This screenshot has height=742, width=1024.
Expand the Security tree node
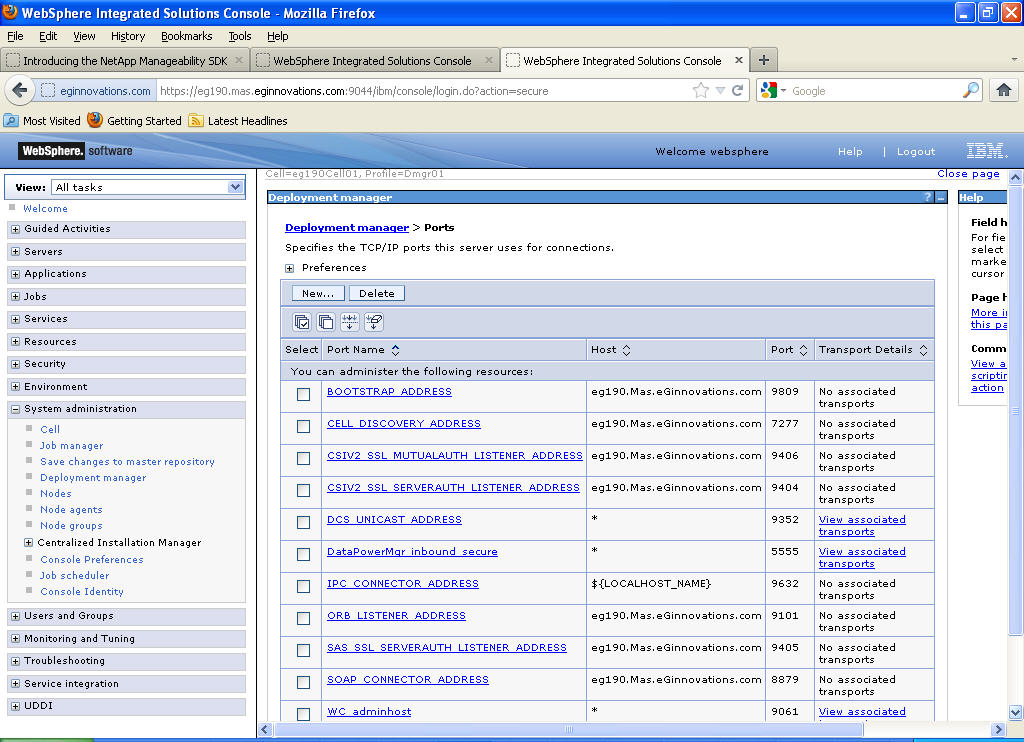point(16,364)
